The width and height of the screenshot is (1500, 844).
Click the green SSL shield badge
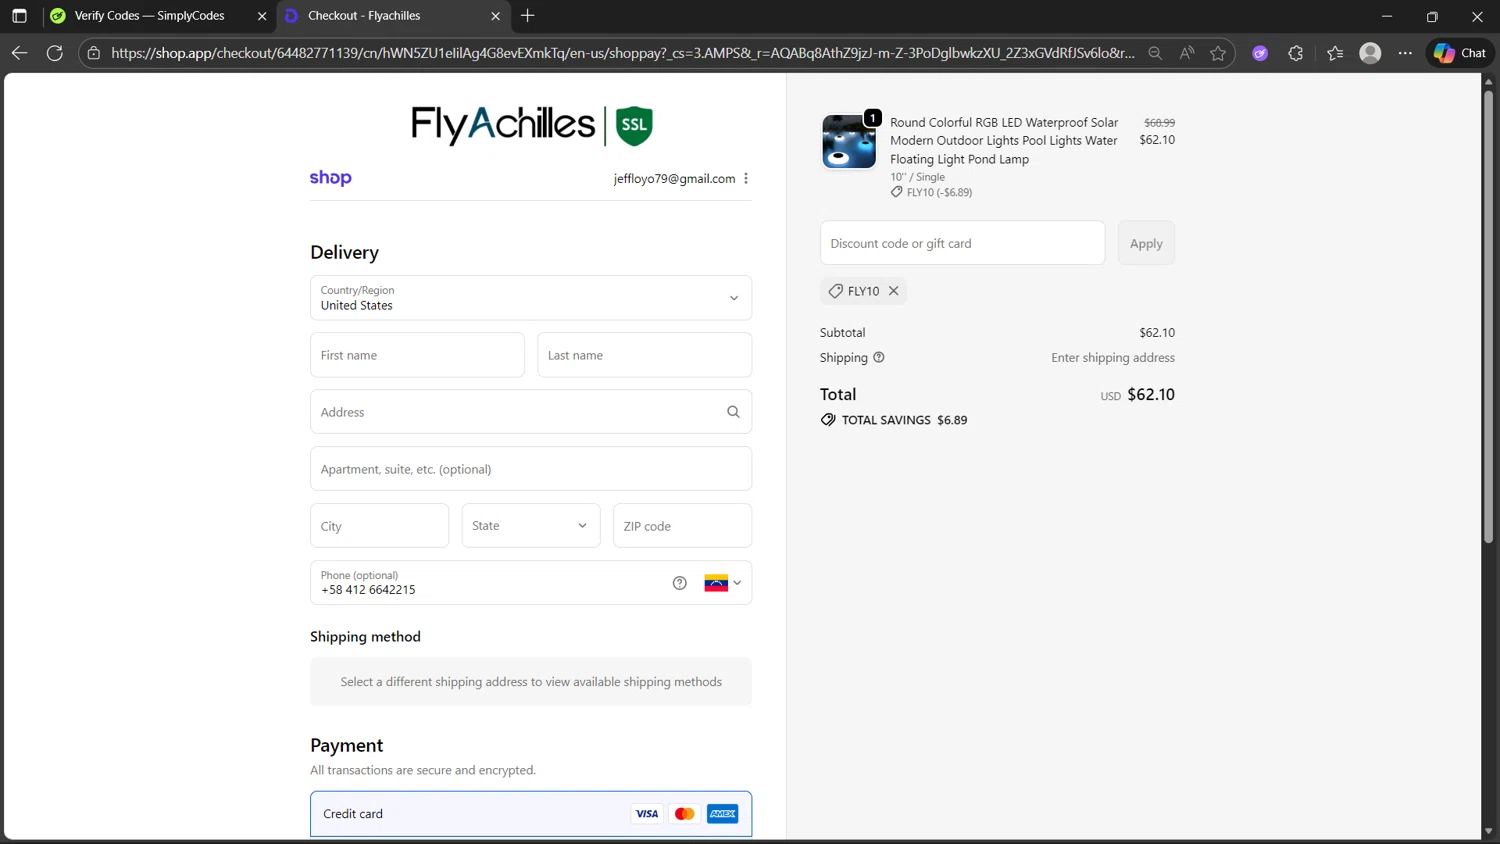(x=634, y=126)
